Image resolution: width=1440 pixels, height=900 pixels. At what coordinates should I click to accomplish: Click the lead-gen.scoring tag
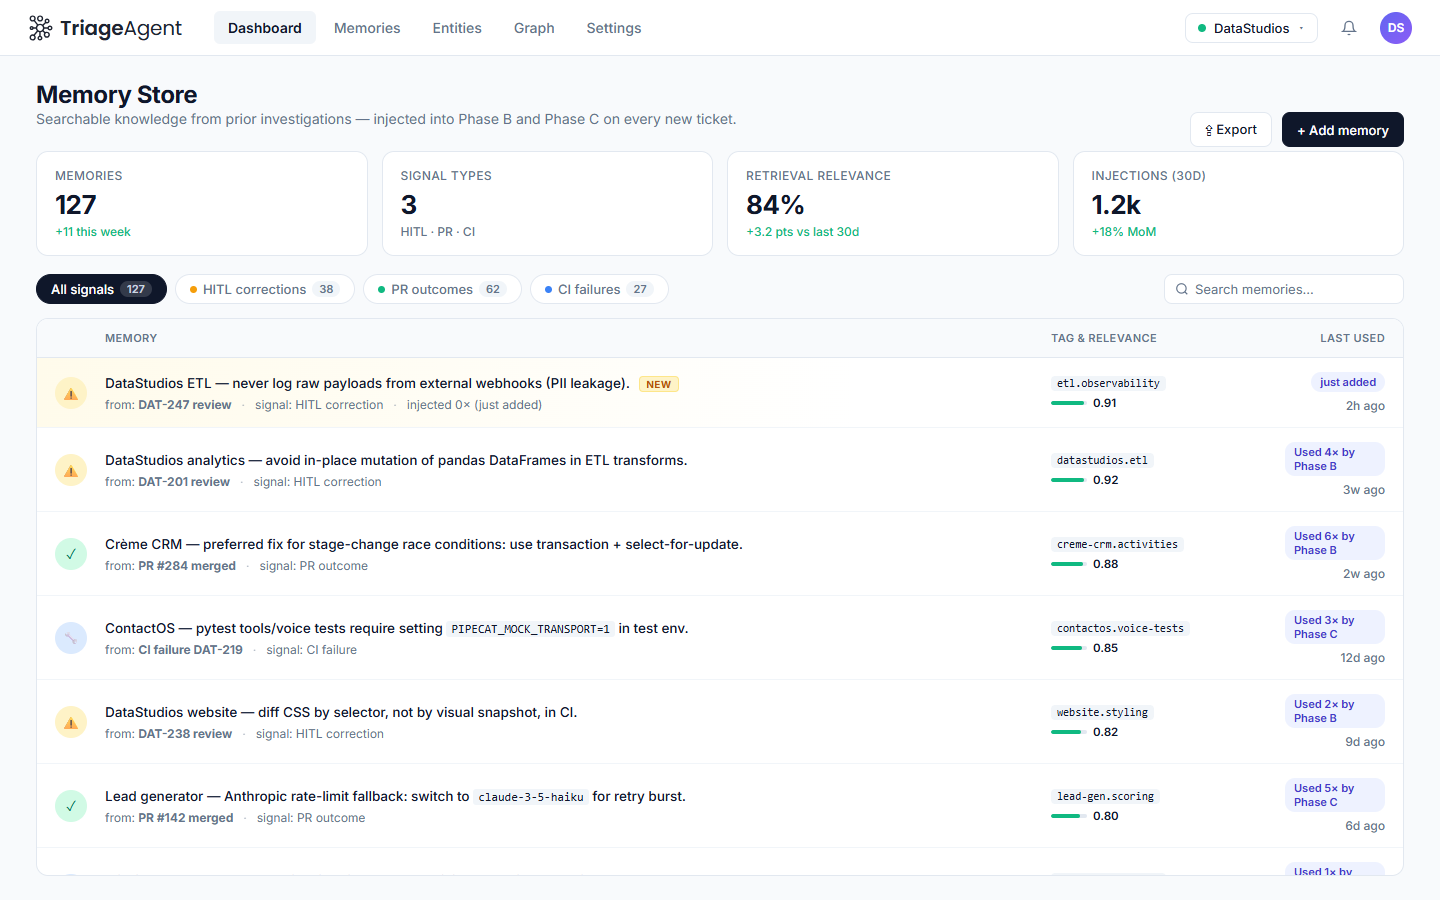click(1105, 796)
